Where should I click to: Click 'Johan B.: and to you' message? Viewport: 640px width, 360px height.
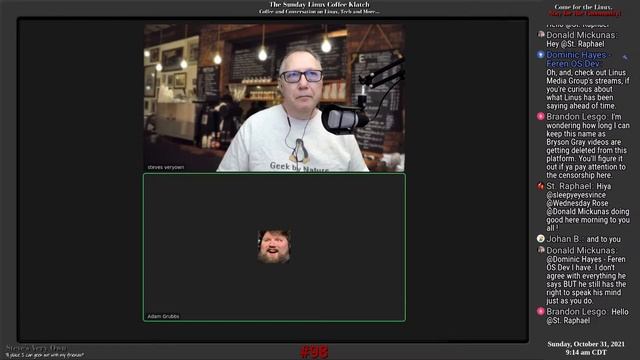point(583,239)
